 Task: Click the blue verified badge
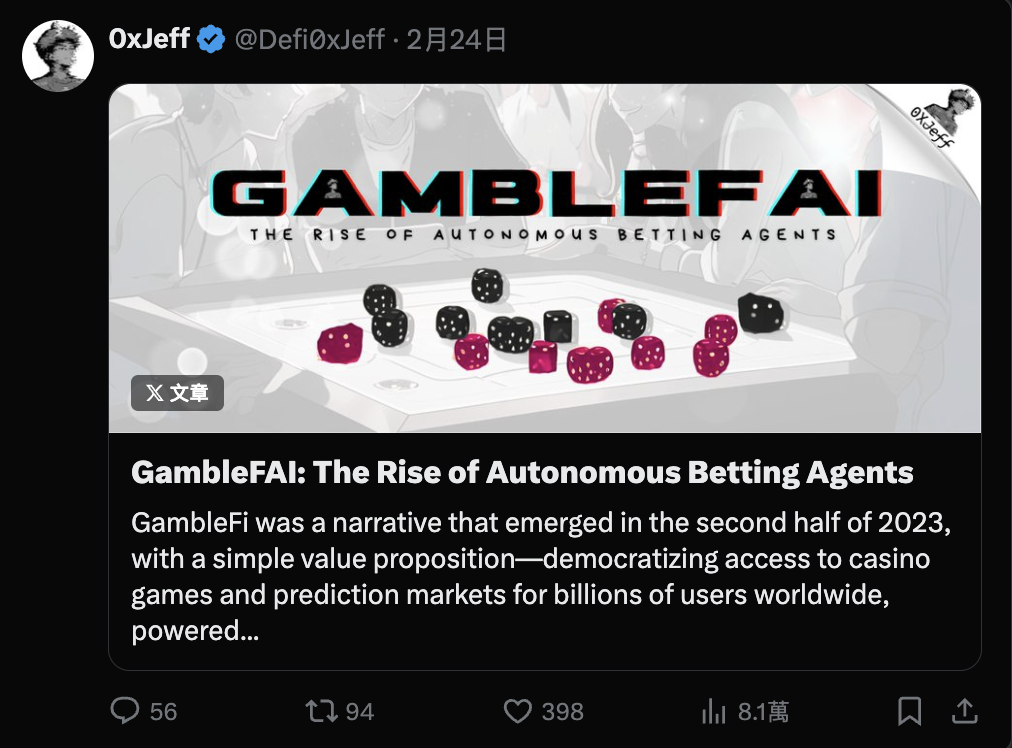pyautogui.click(x=211, y=40)
